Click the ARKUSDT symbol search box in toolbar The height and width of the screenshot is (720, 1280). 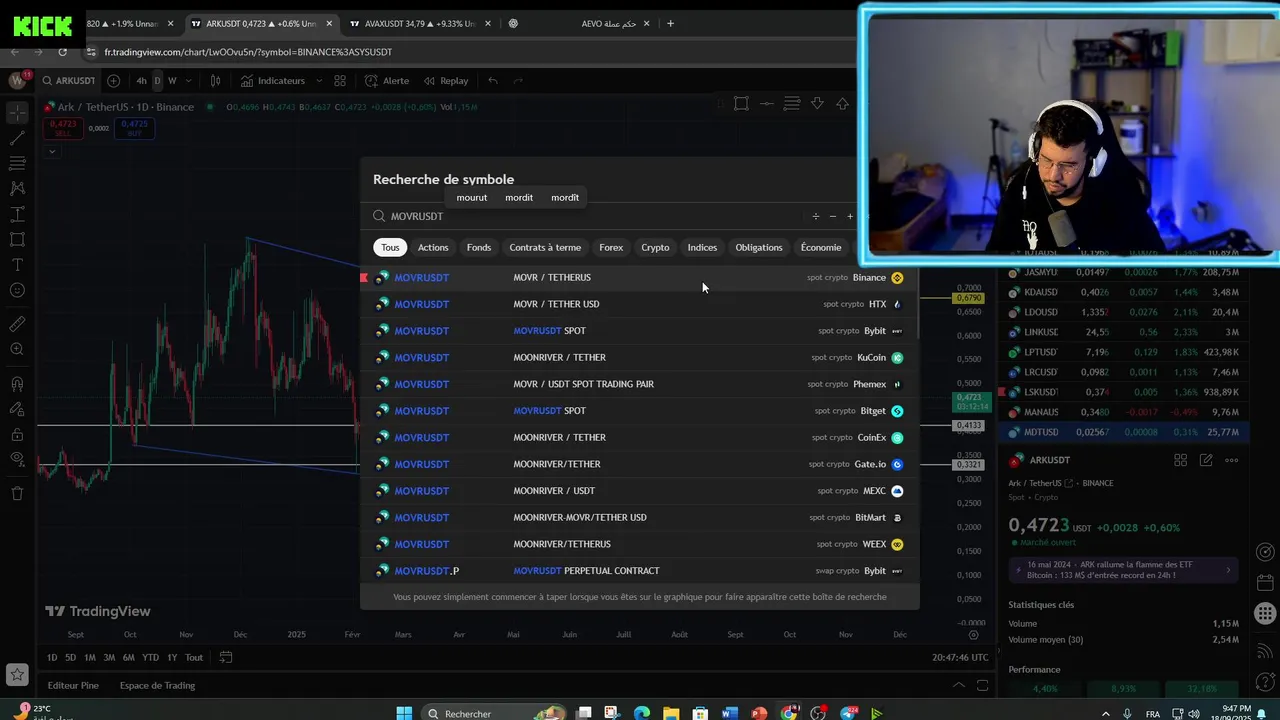tap(67, 81)
